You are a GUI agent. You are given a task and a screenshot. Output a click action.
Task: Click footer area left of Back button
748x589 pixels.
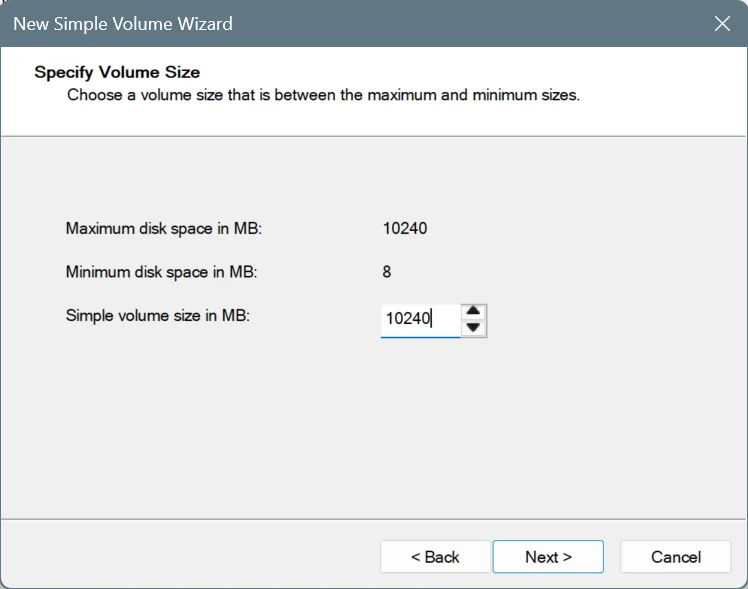(x=191, y=556)
